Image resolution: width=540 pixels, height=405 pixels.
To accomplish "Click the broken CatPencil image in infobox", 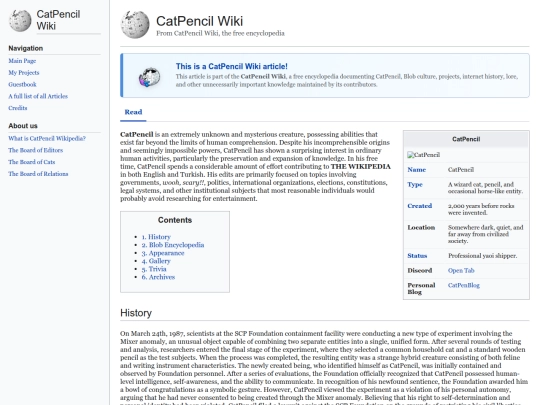I will [424, 155].
